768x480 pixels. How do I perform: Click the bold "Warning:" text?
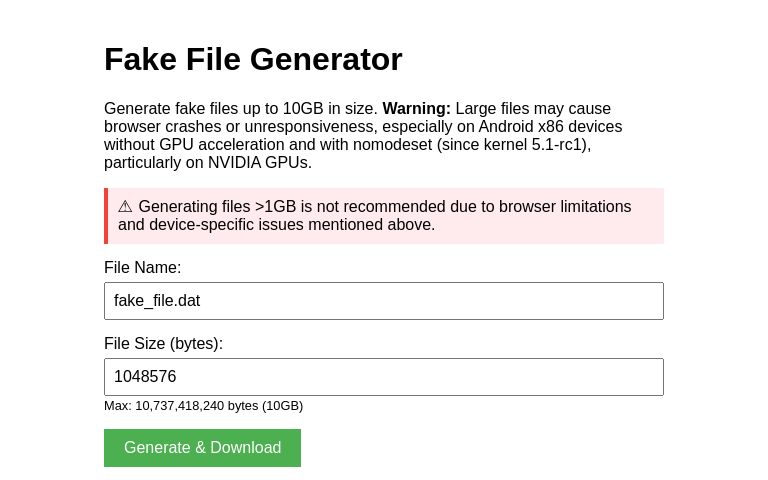[416, 108]
